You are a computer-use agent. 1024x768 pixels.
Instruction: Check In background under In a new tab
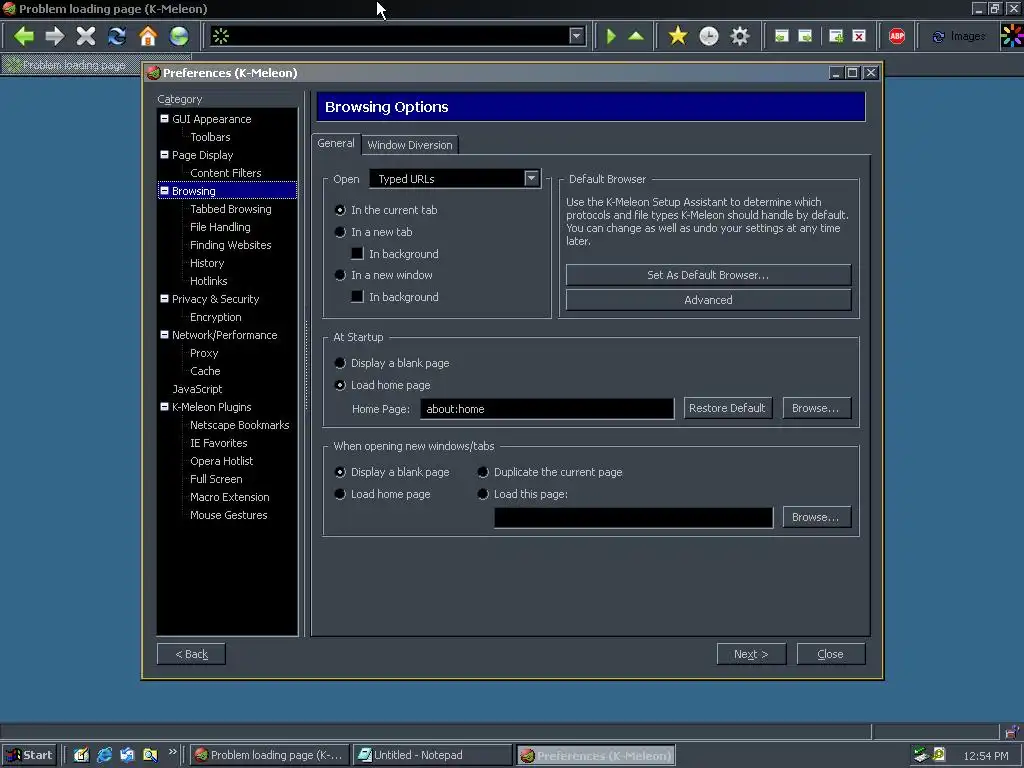click(357, 253)
